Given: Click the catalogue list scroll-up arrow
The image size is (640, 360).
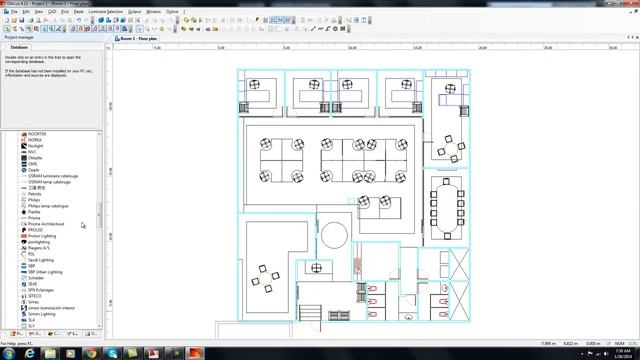Looking at the screenshot, I should tap(99, 134).
